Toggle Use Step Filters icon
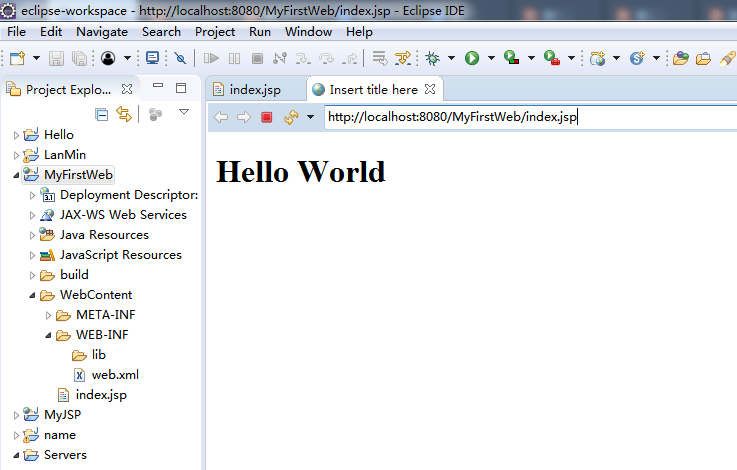 (x=403, y=58)
